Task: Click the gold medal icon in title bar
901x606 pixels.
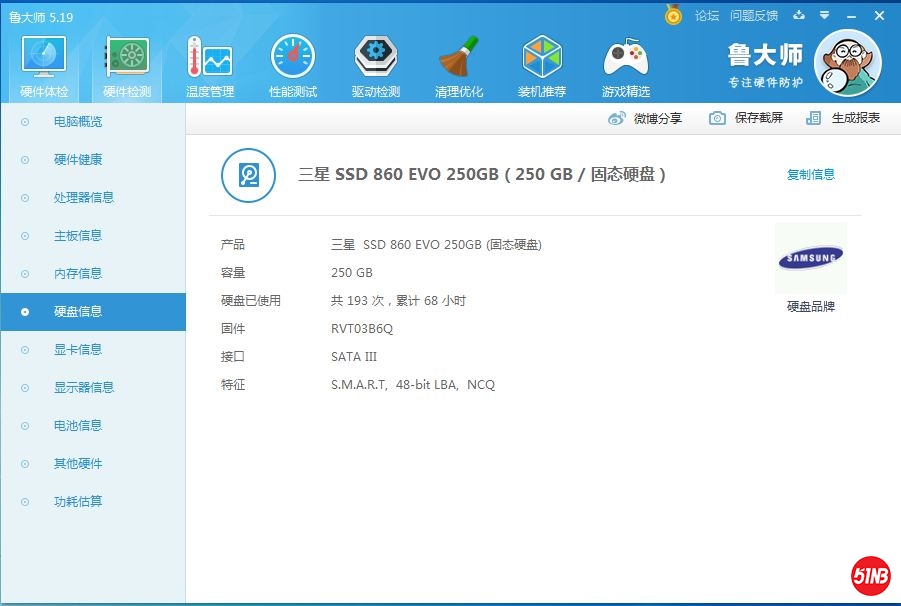Action: point(673,16)
